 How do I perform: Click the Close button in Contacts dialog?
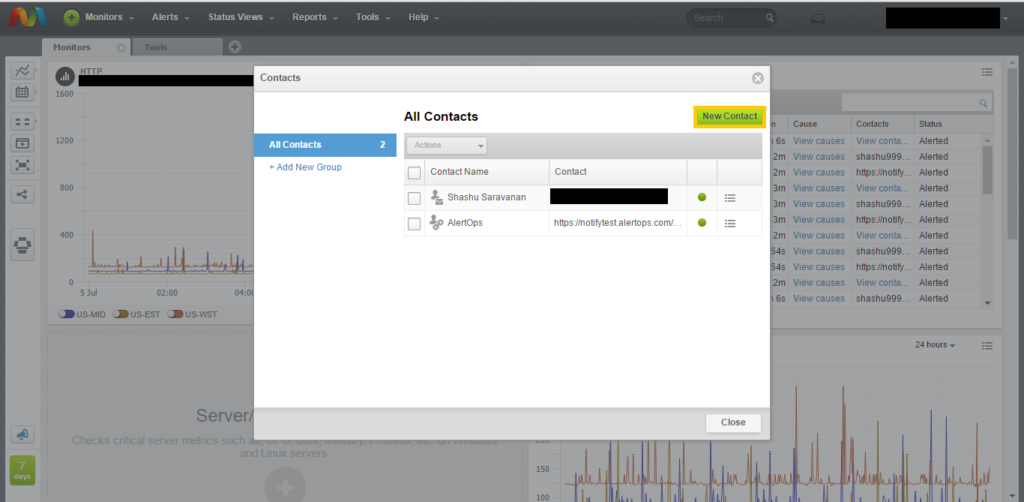pyautogui.click(x=733, y=422)
